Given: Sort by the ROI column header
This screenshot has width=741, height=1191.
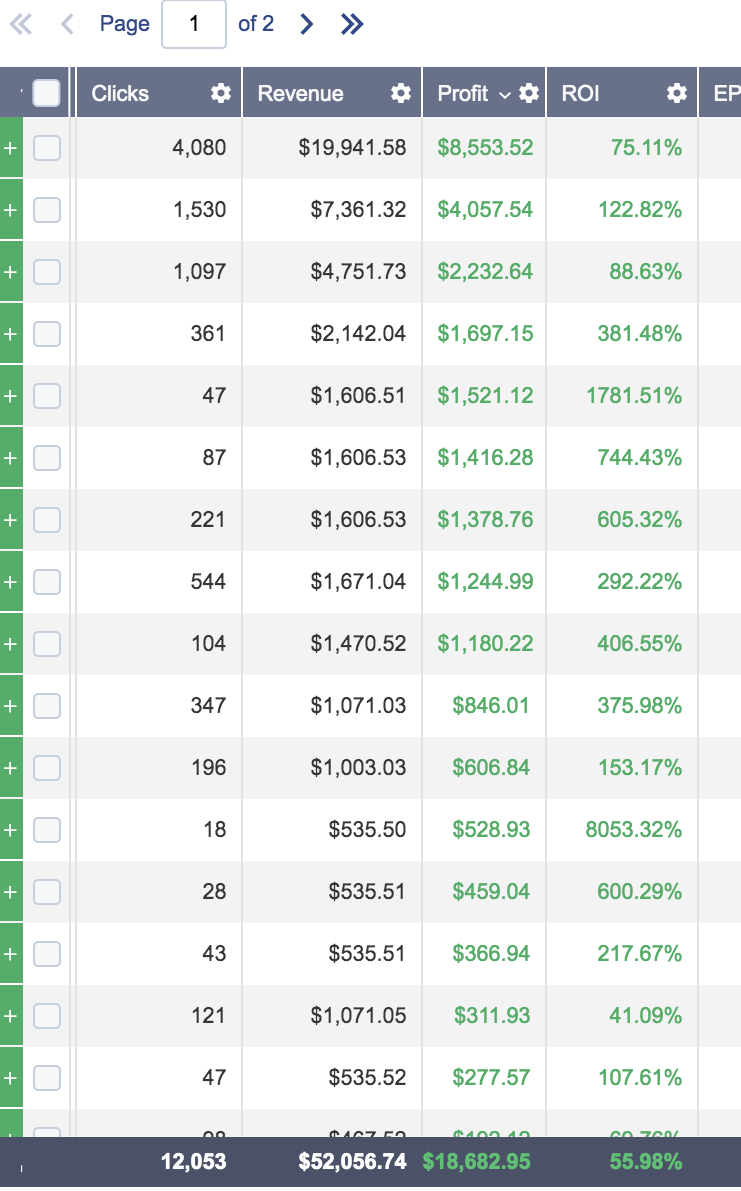Looking at the screenshot, I should (x=581, y=93).
